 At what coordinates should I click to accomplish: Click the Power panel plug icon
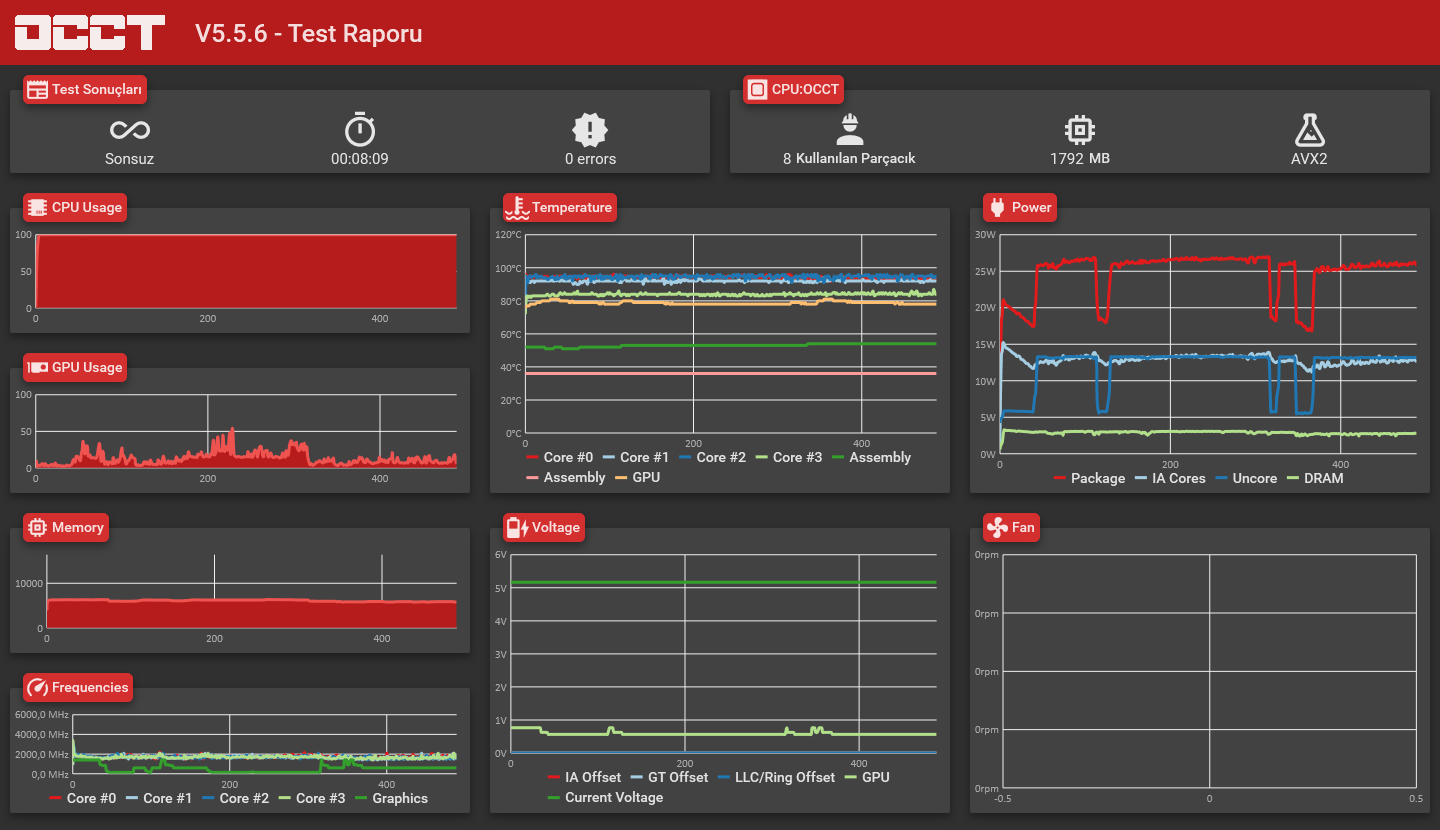click(997, 207)
